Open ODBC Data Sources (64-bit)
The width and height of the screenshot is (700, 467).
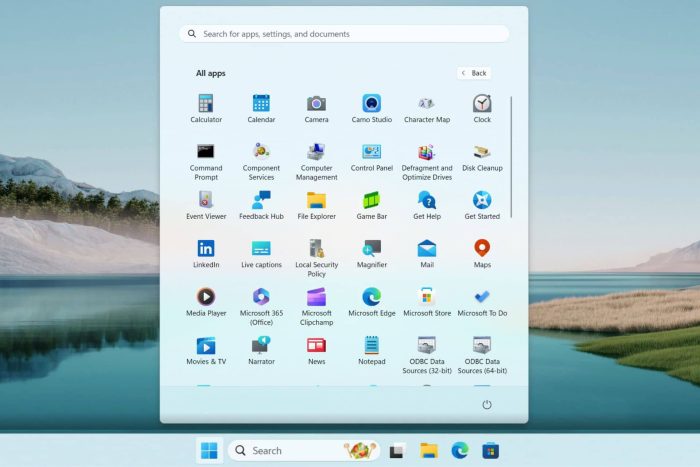click(482, 355)
